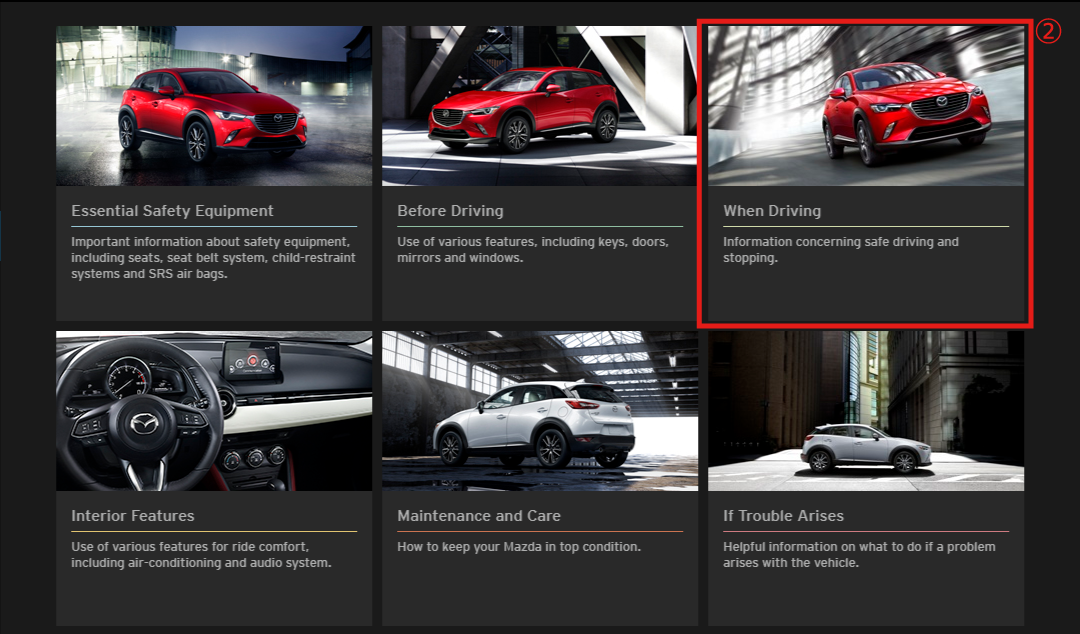Screen dimensions: 1080x634
Task: Open the Interior Features steering wheel image
Action: coord(213,411)
